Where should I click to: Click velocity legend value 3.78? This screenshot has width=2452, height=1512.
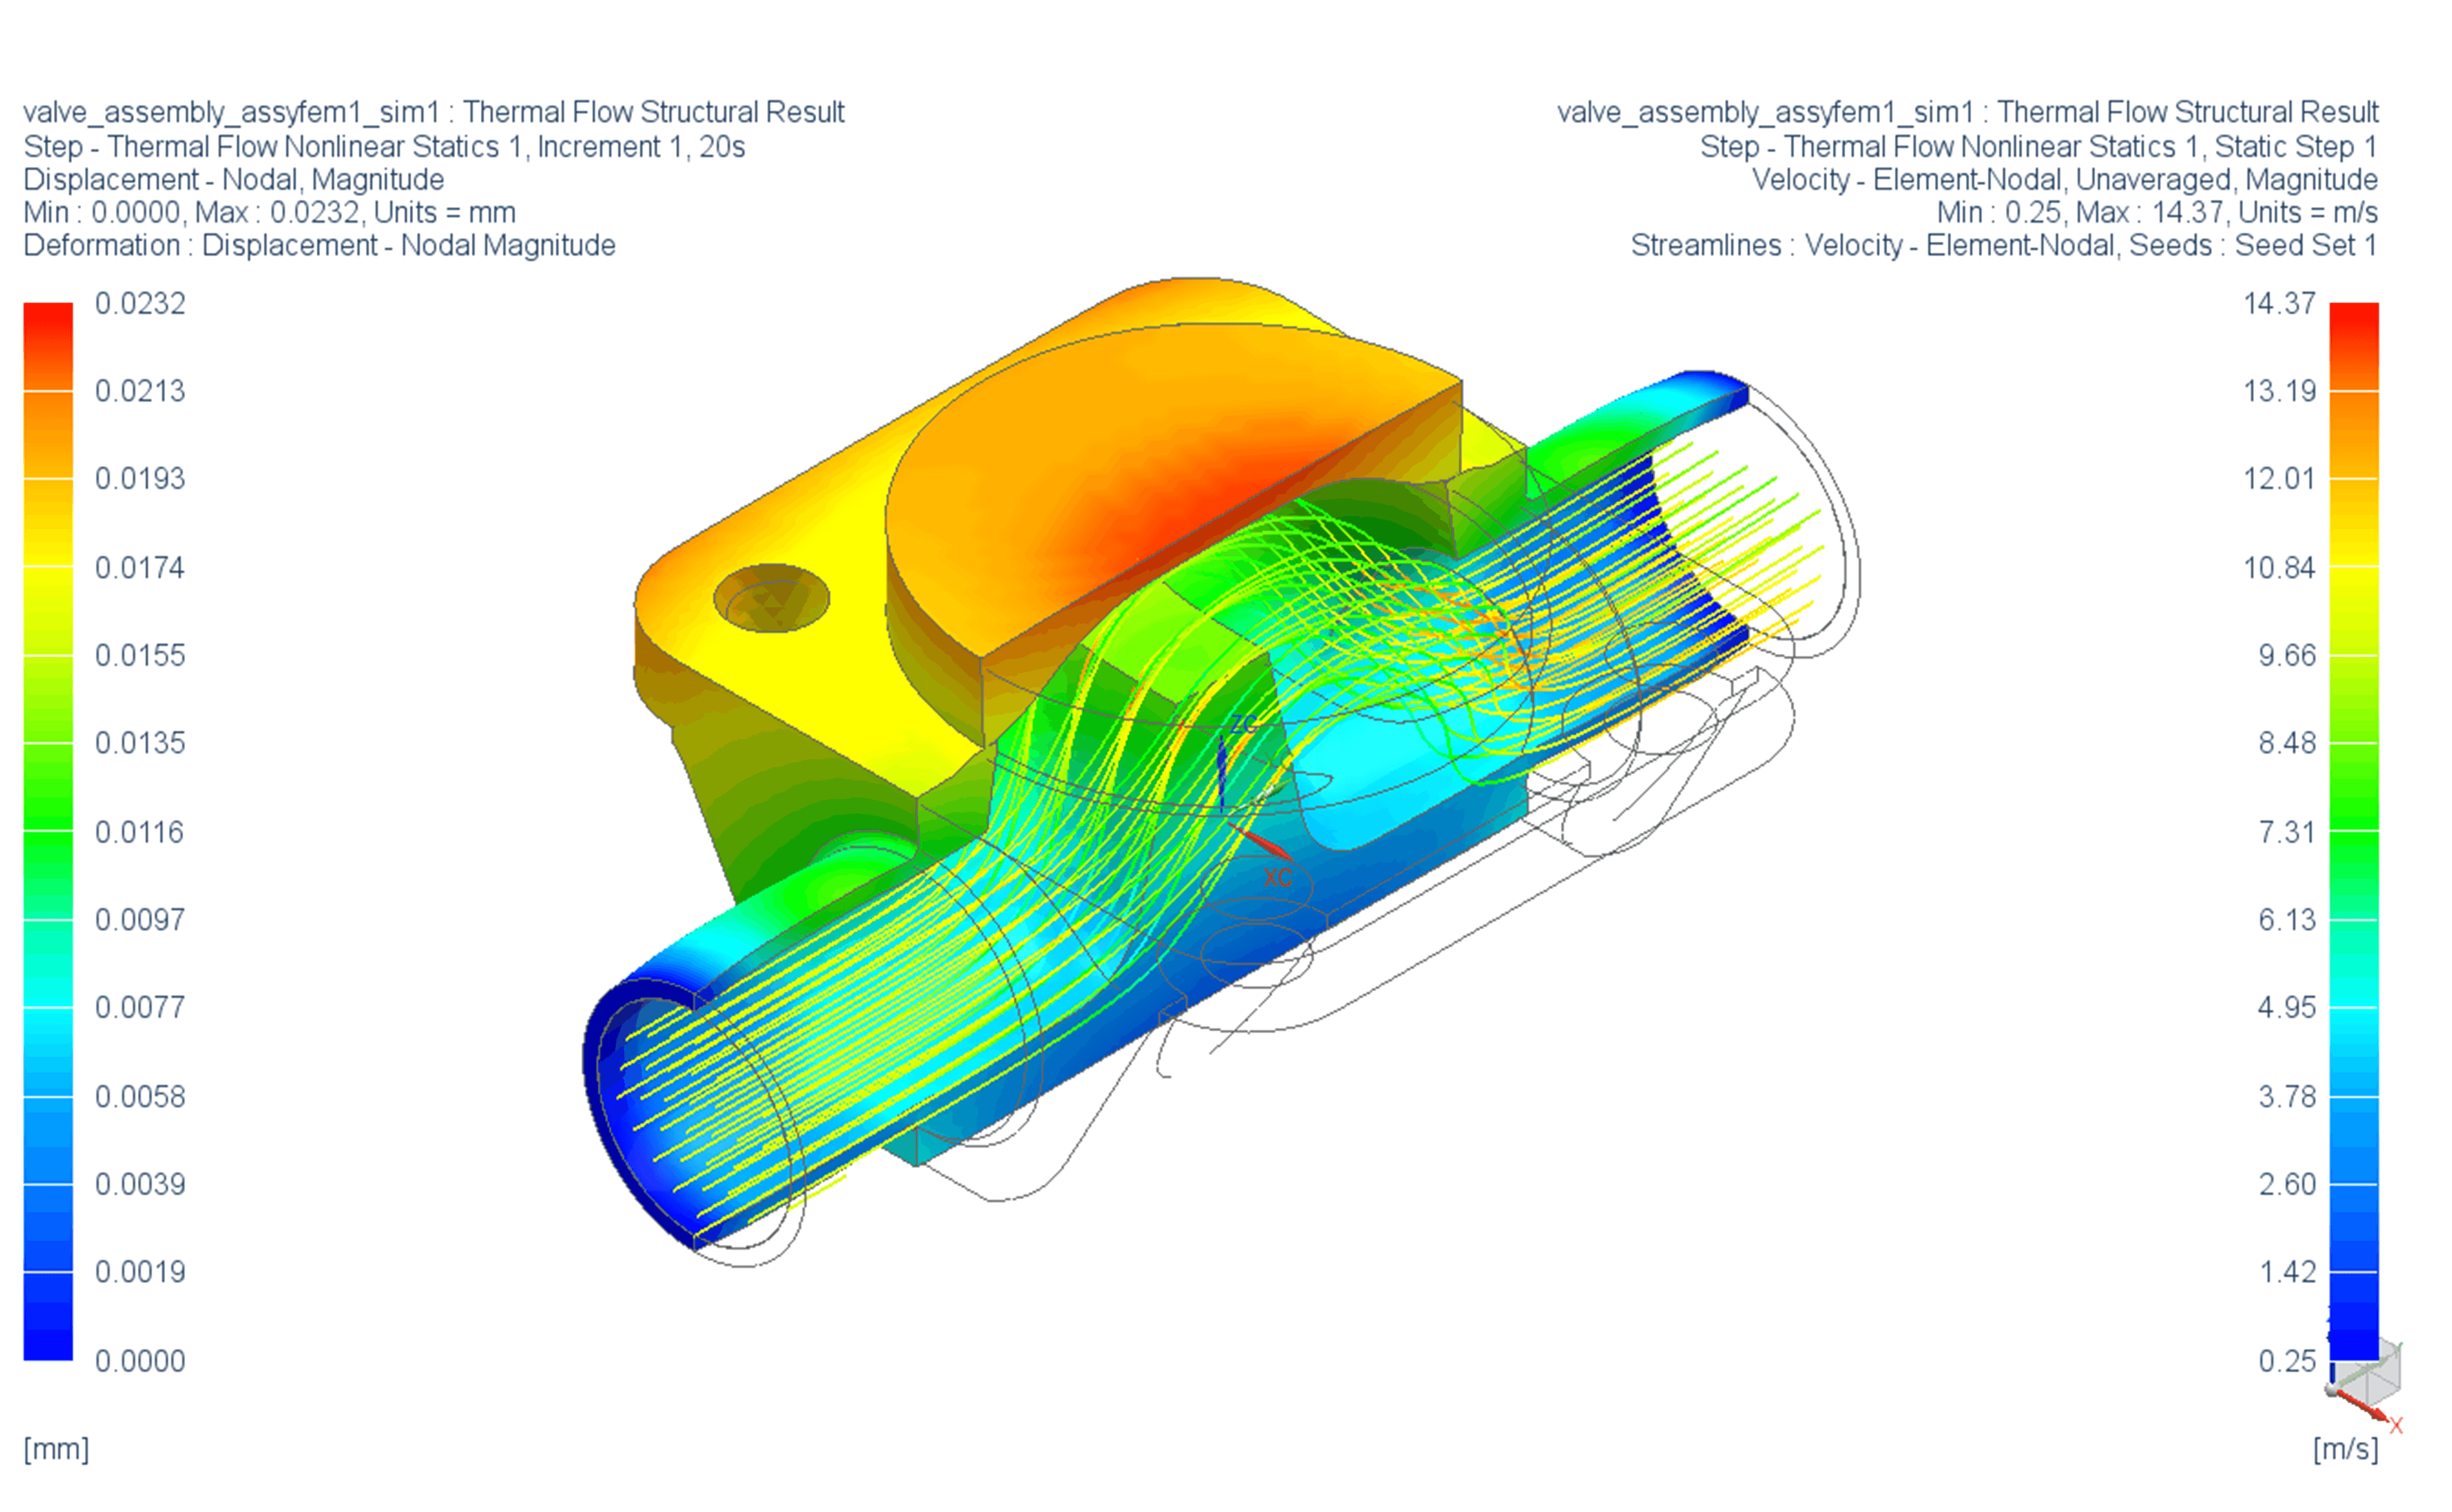(2287, 1097)
